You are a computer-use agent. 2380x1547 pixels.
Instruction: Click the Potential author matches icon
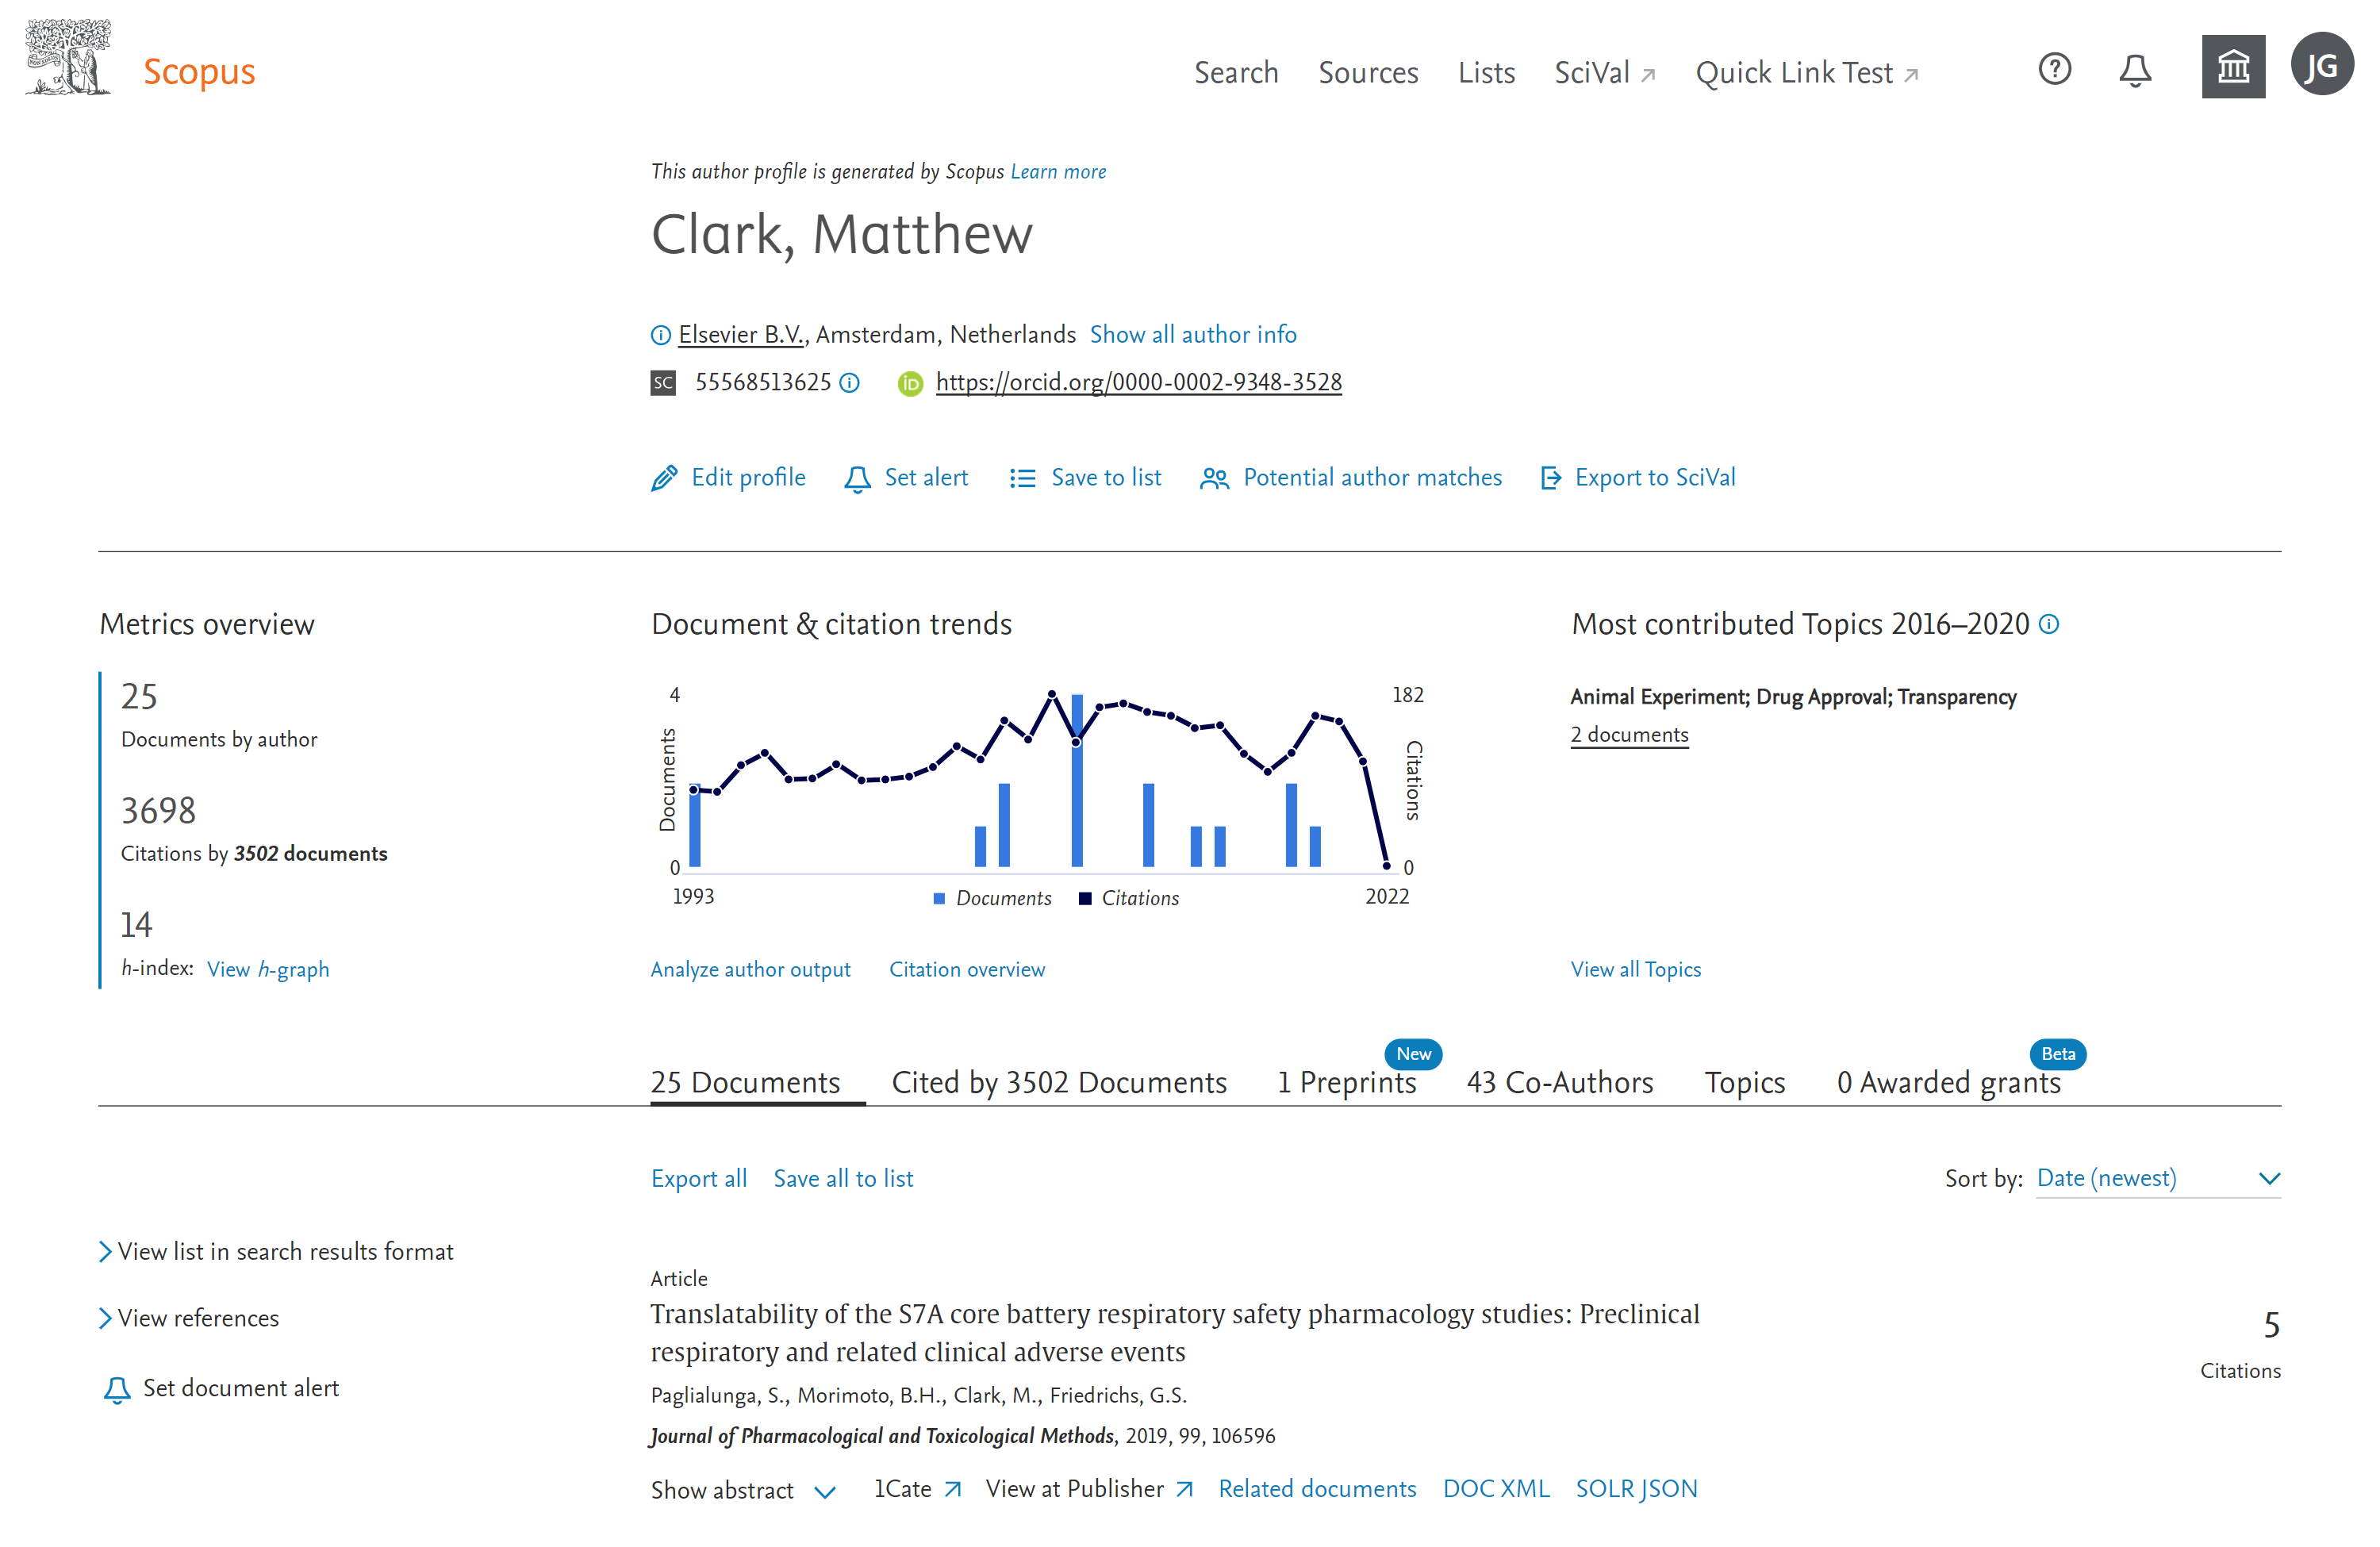click(x=1215, y=478)
